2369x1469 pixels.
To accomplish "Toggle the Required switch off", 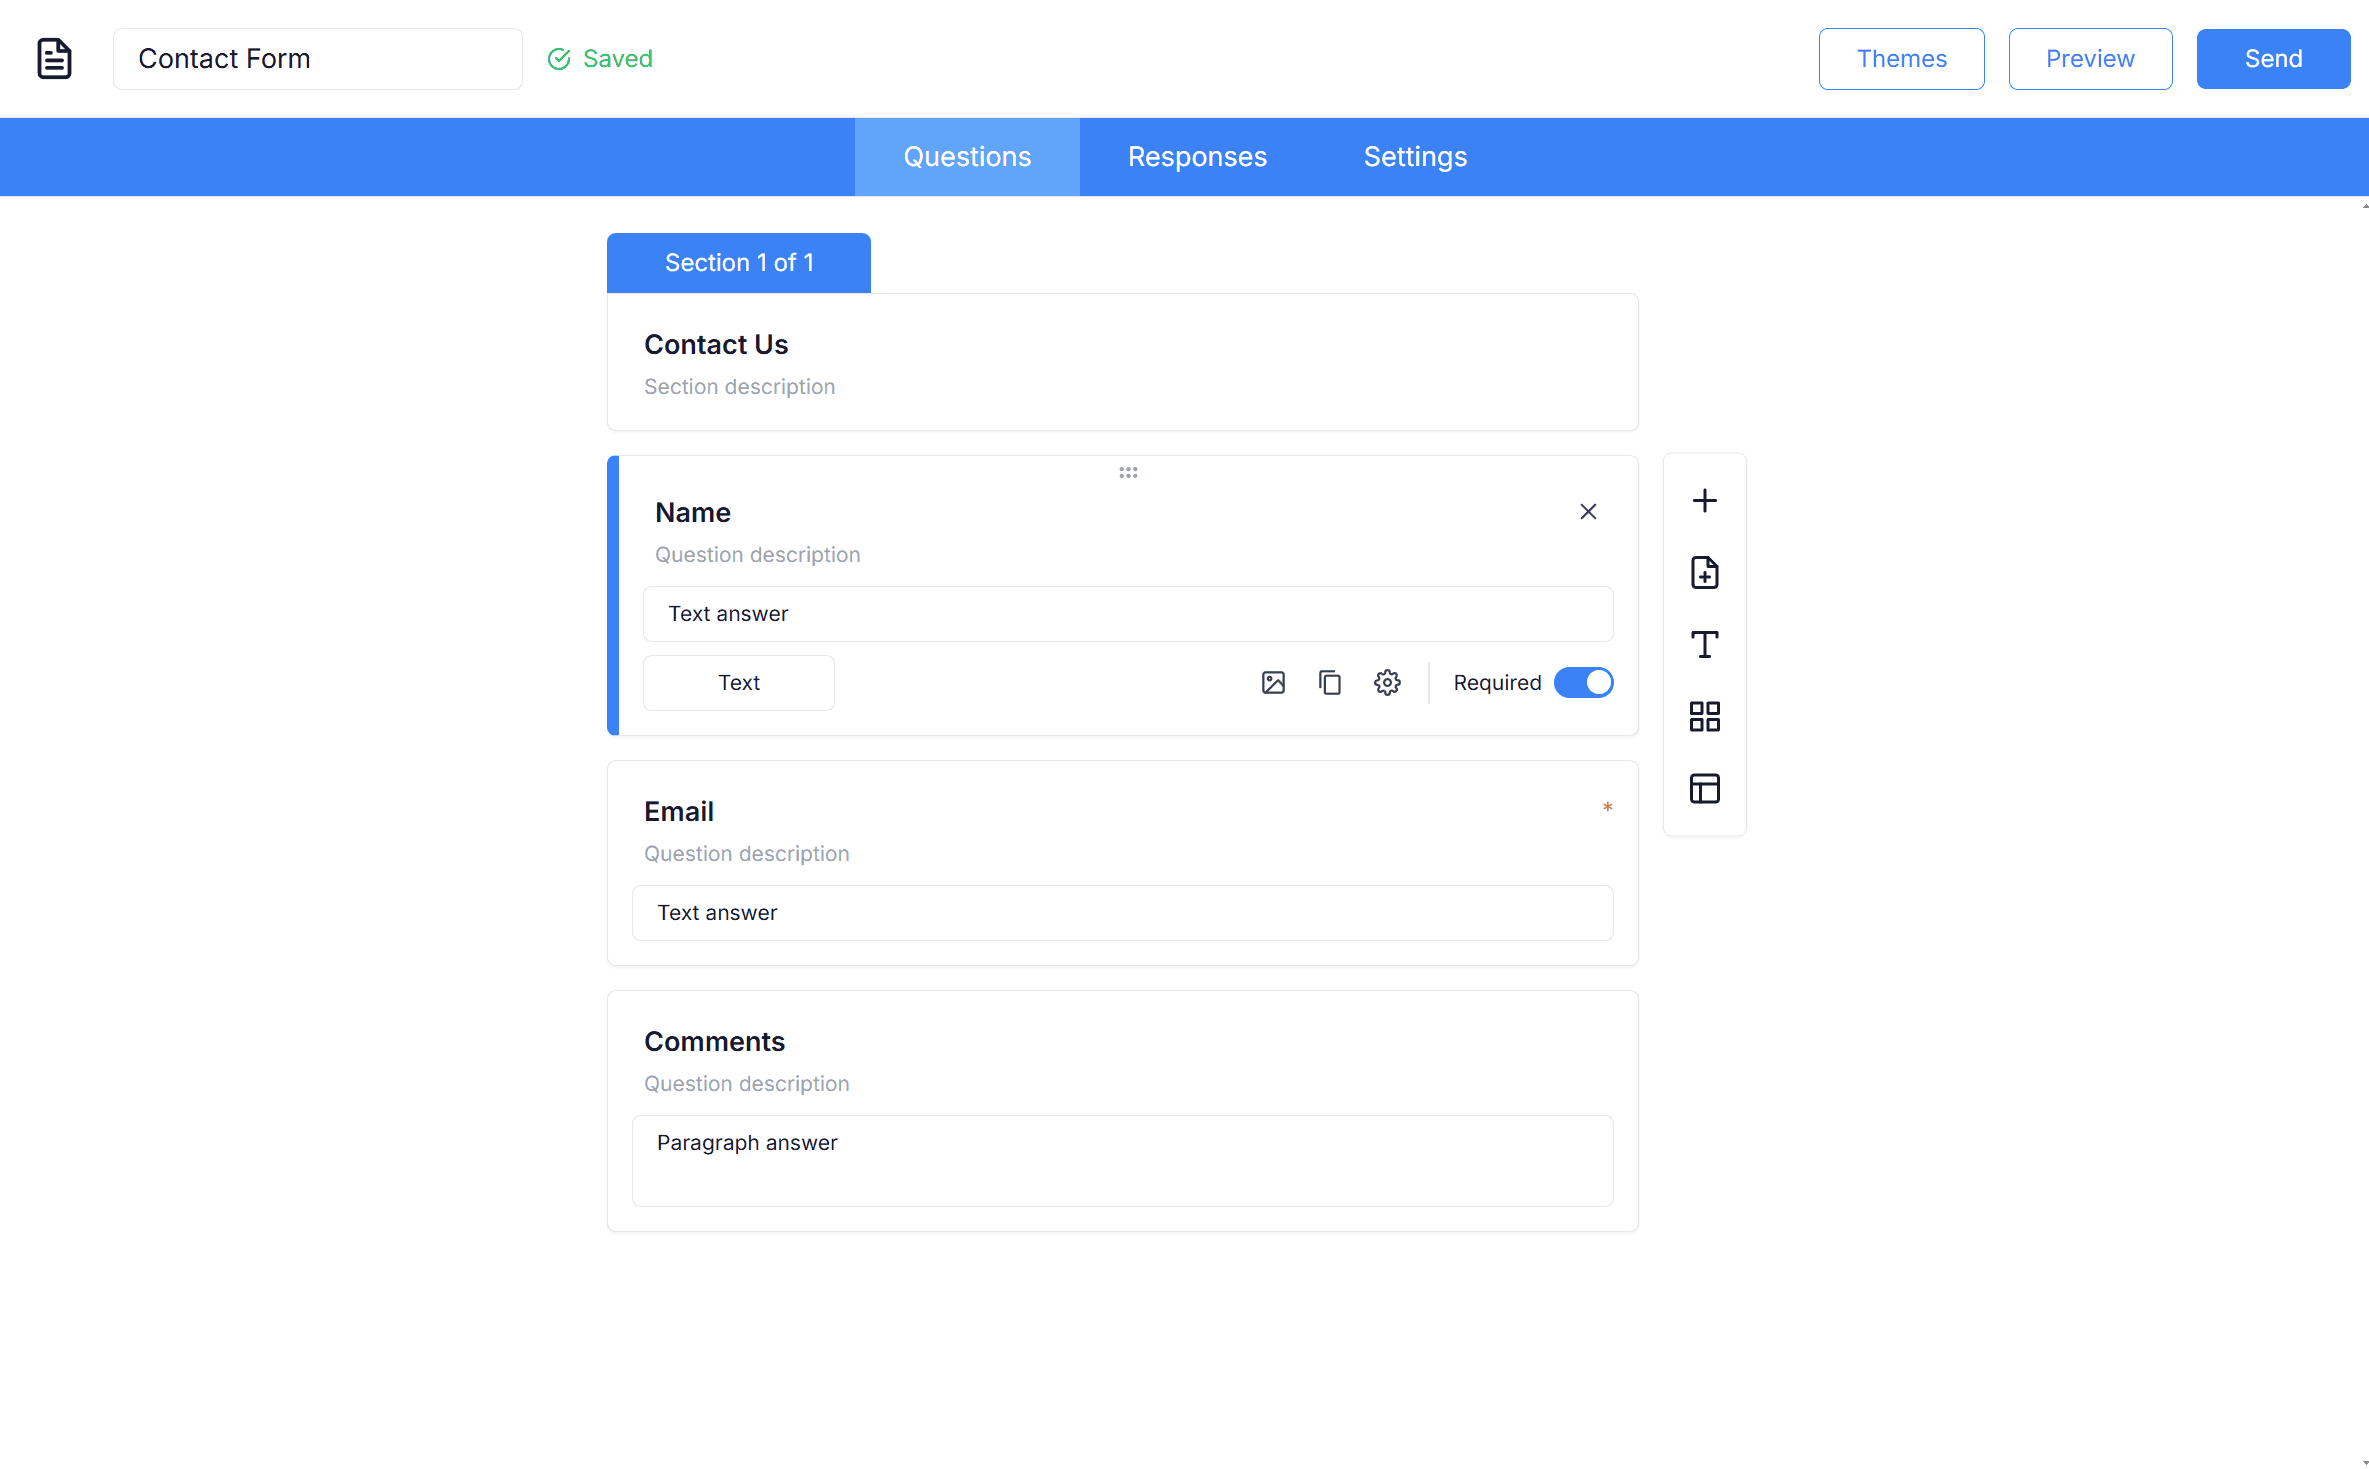I will tap(1583, 683).
